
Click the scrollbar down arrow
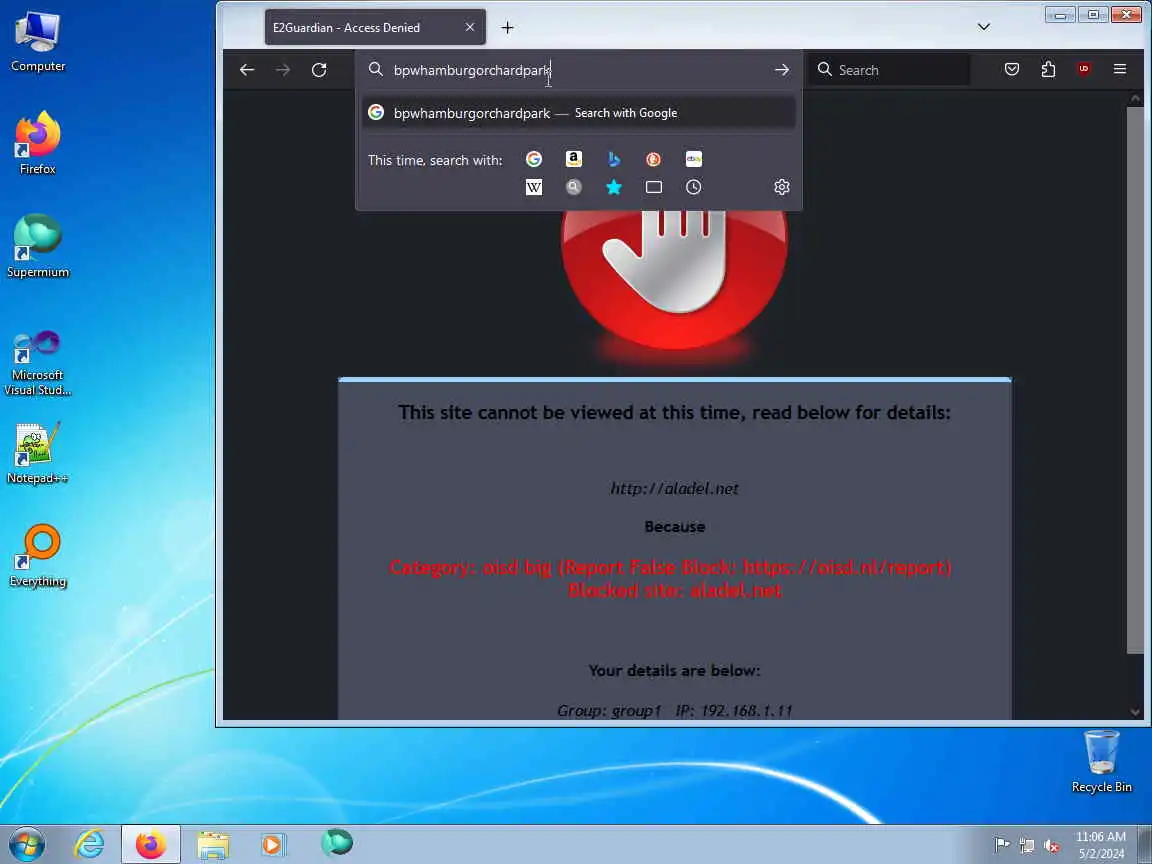click(x=1135, y=712)
